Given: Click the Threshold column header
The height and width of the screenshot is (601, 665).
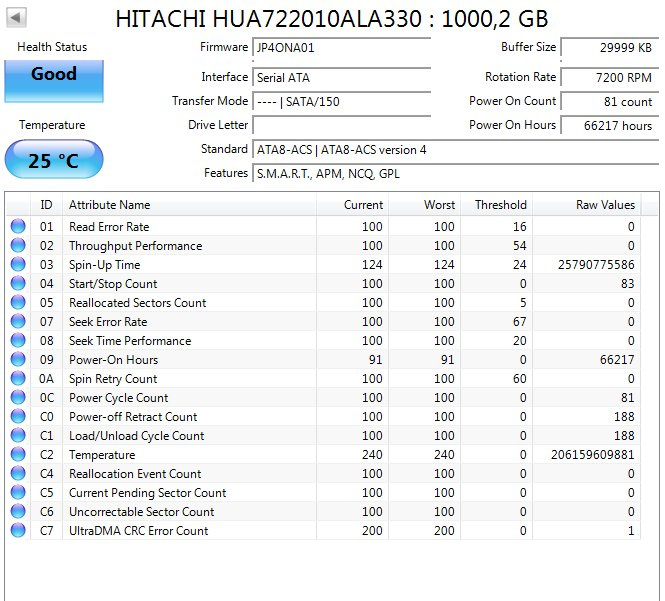Looking at the screenshot, I should 496,204.
